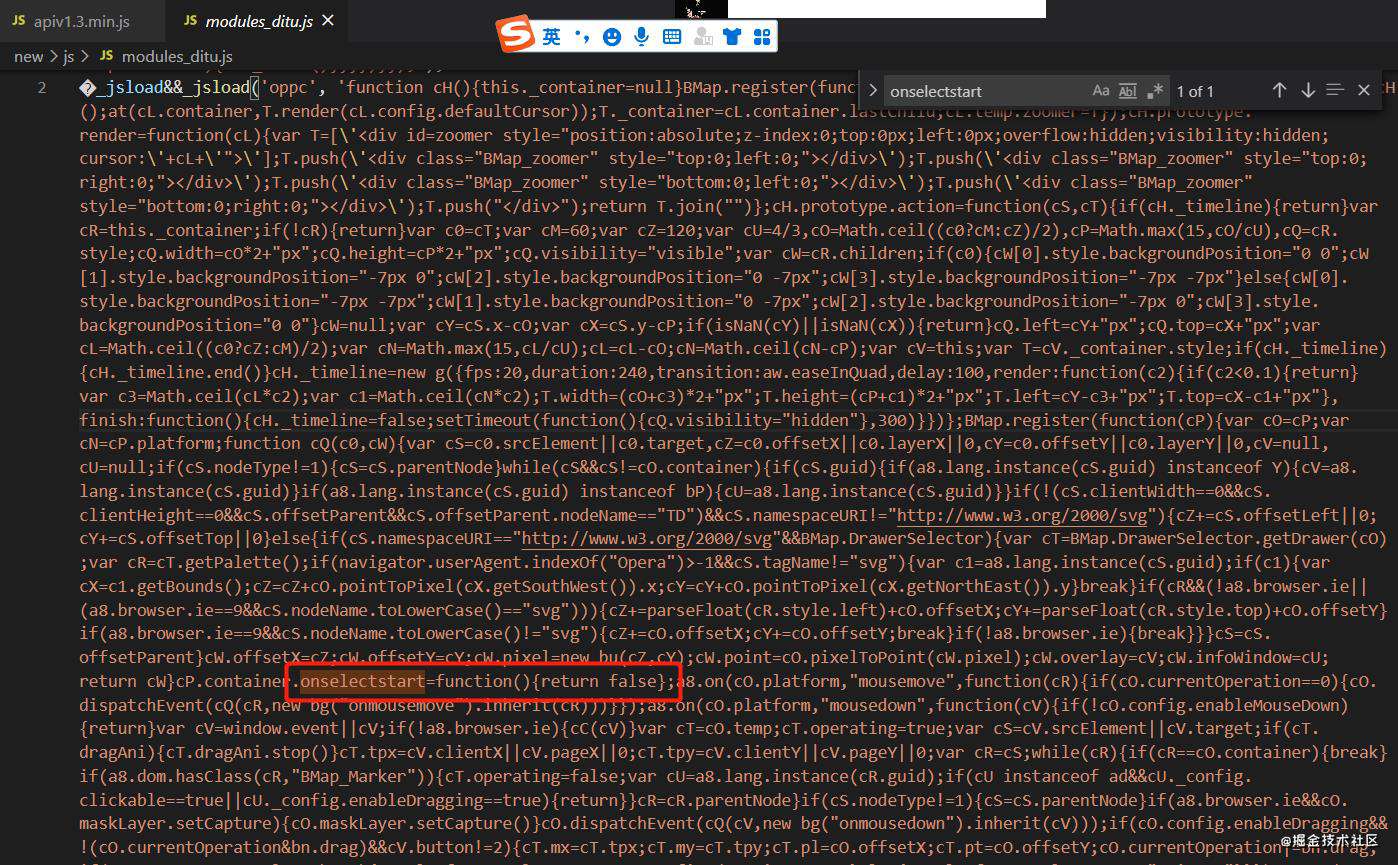
Task: Expand the replace toggle in find widget
Action: (x=871, y=91)
